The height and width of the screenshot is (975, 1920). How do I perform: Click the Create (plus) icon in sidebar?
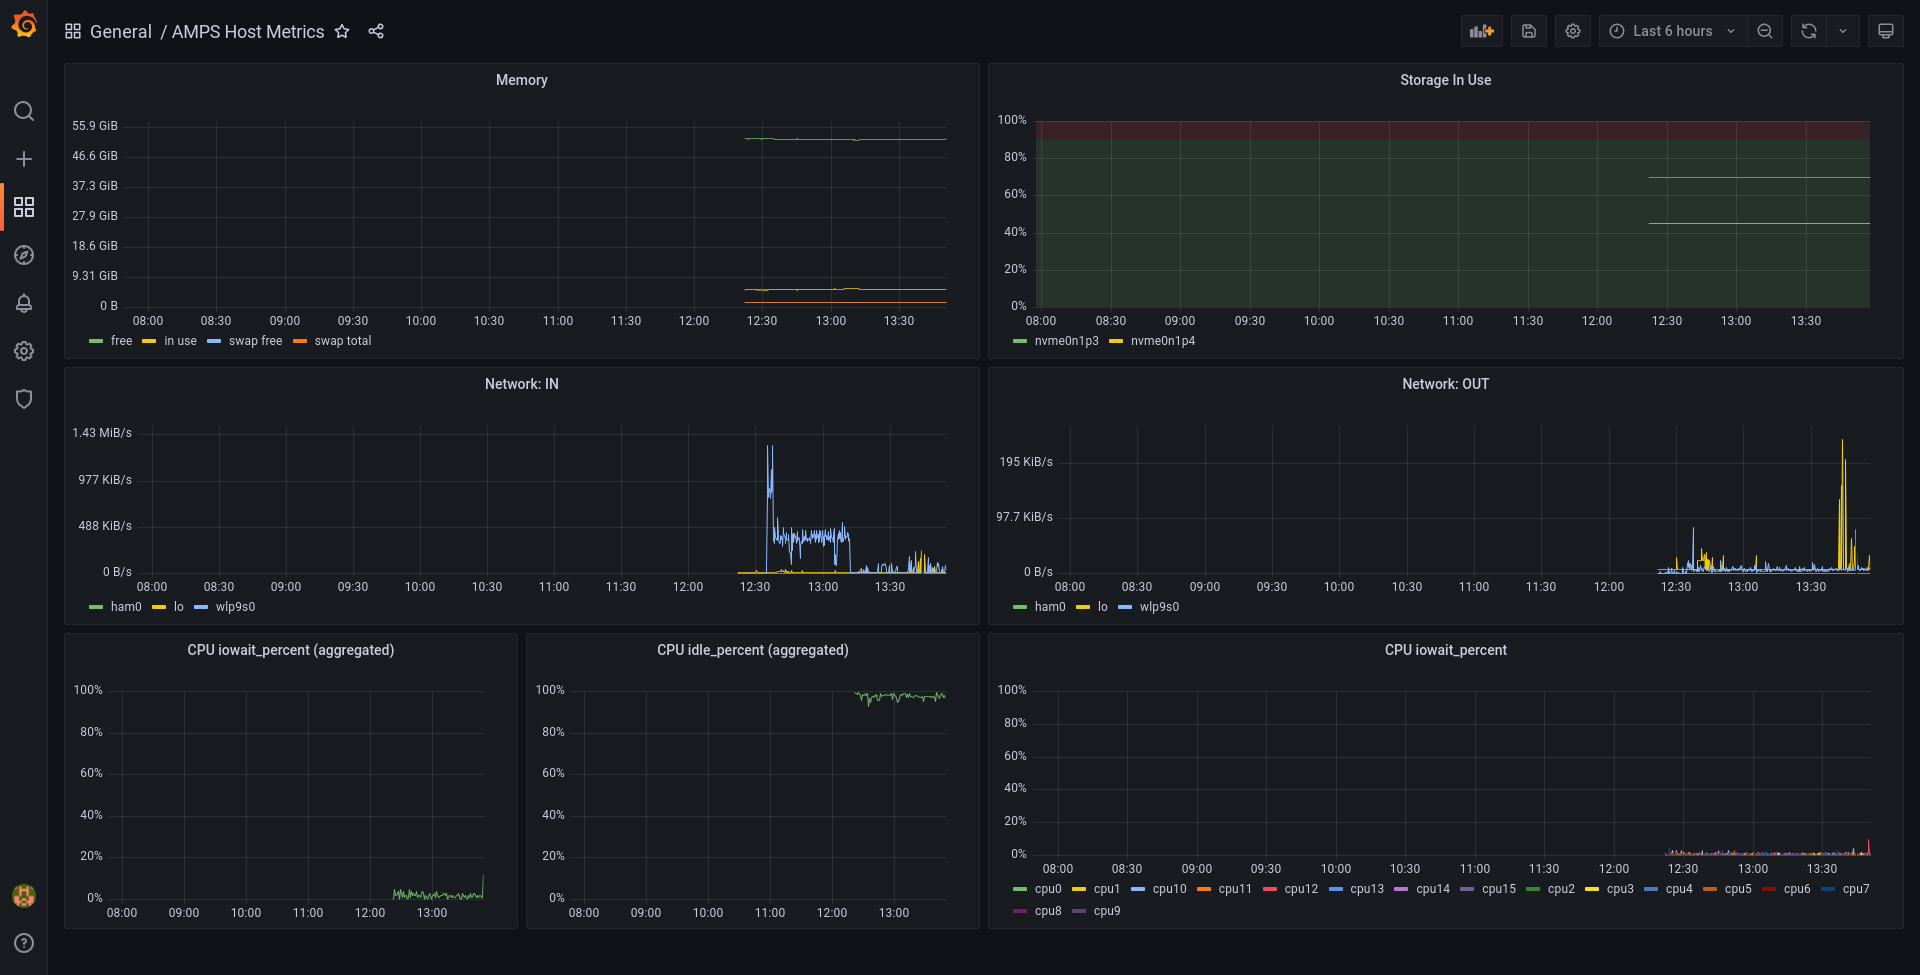[x=24, y=158]
